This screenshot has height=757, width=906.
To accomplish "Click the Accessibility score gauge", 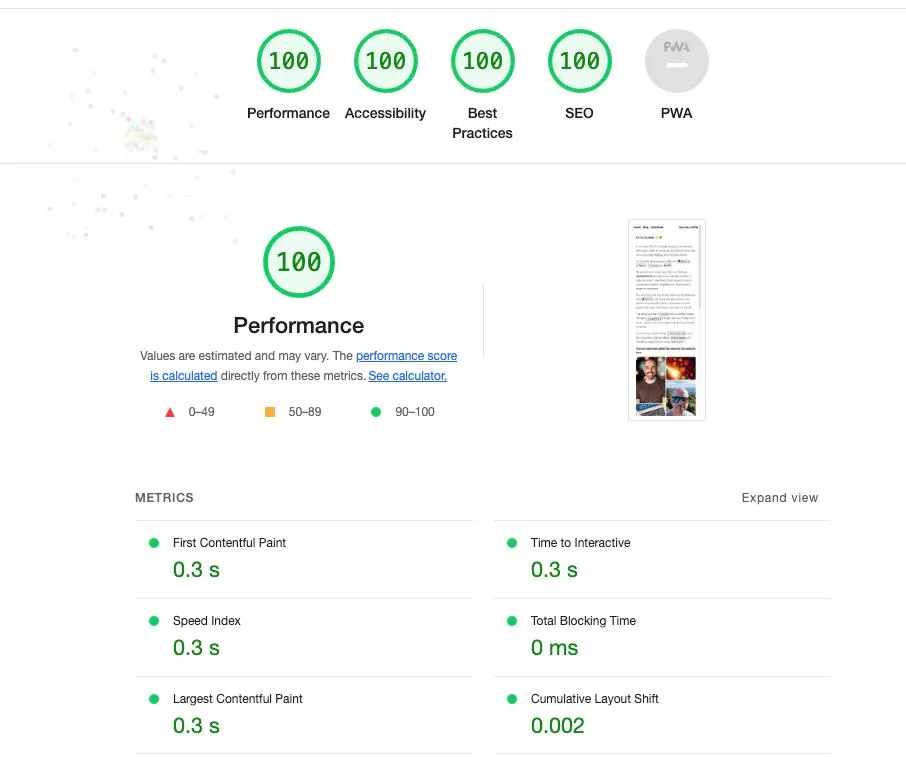I will tap(385, 61).
